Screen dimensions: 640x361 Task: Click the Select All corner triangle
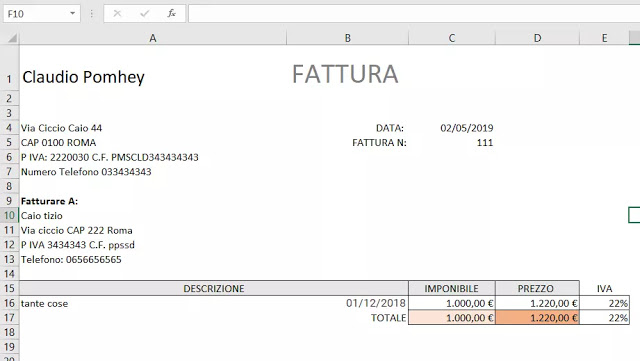(12, 38)
